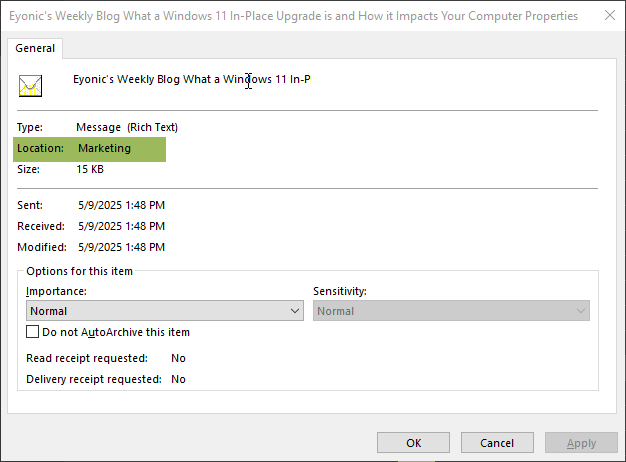Click Delivery receipt requested No value
Screen dimensions: 626x462
[178, 379]
